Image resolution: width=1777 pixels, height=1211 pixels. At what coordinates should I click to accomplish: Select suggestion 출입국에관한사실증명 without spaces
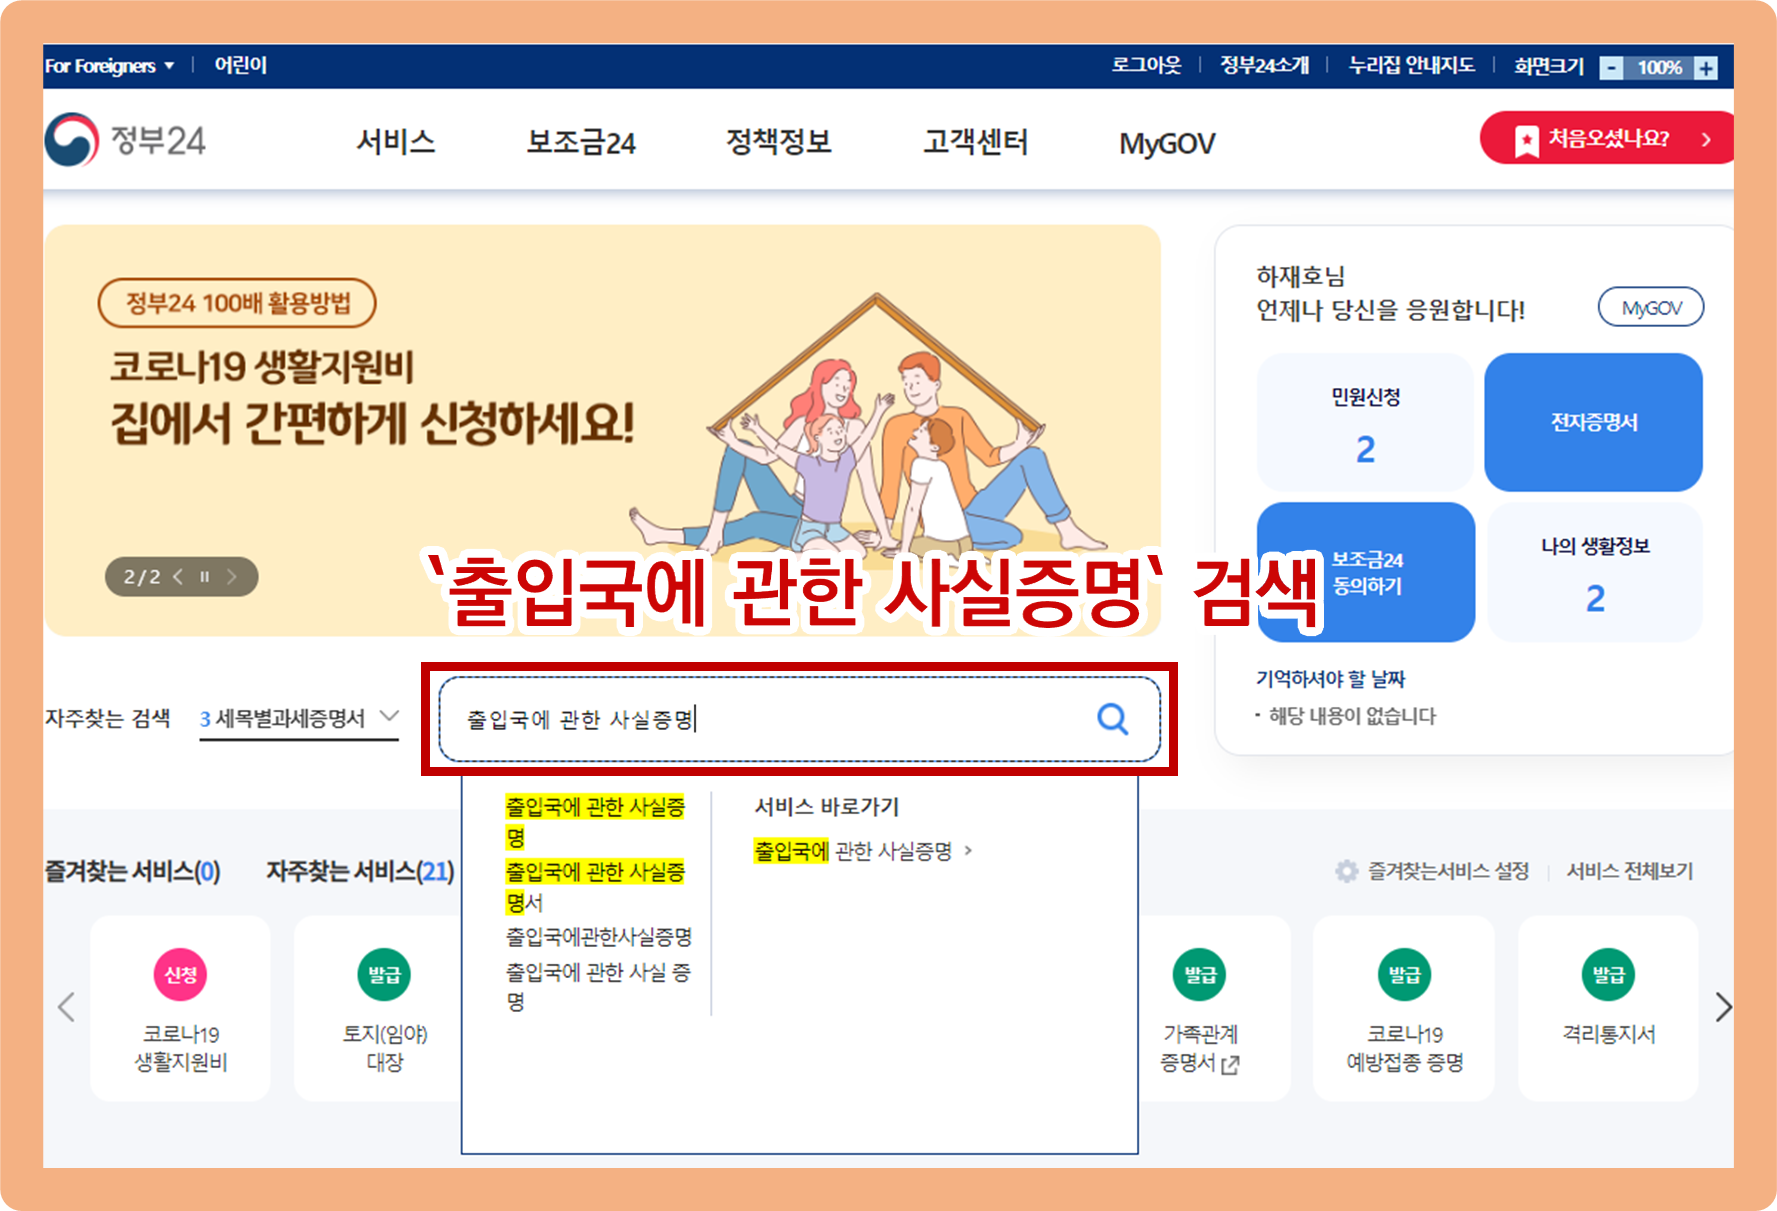pyautogui.click(x=598, y=936)
